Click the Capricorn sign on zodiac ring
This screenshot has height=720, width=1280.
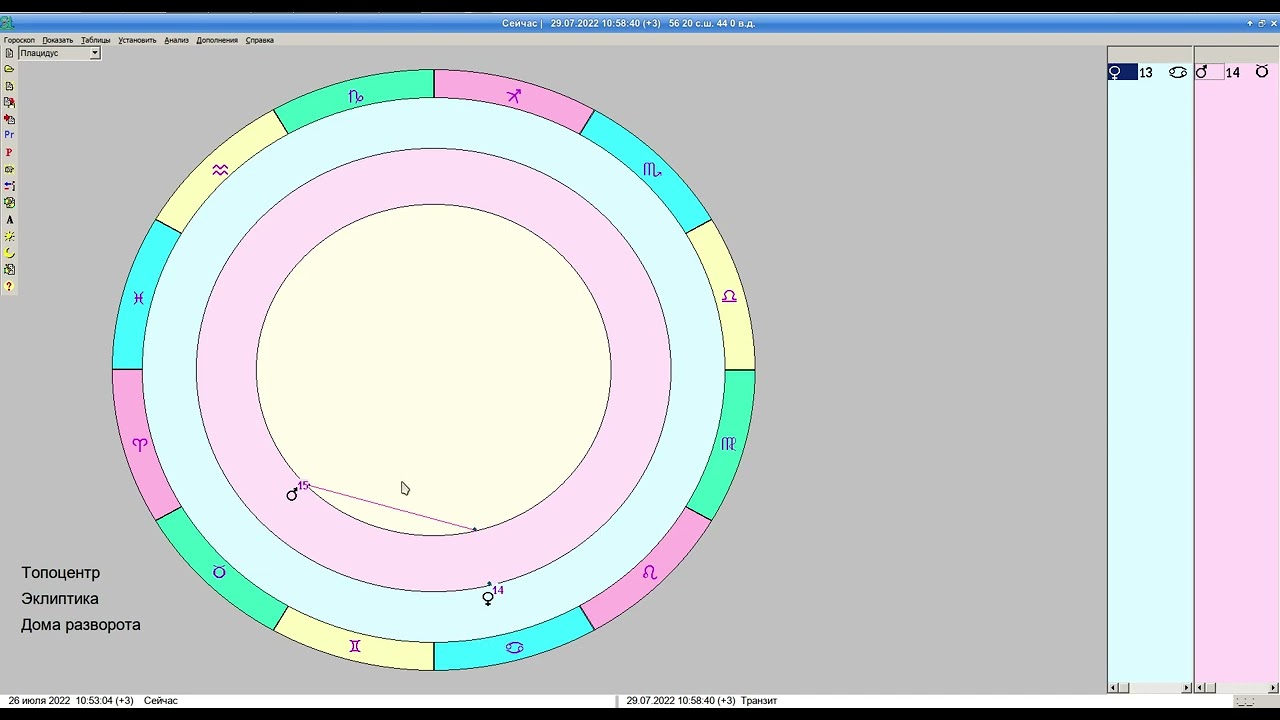click(355, 97)
